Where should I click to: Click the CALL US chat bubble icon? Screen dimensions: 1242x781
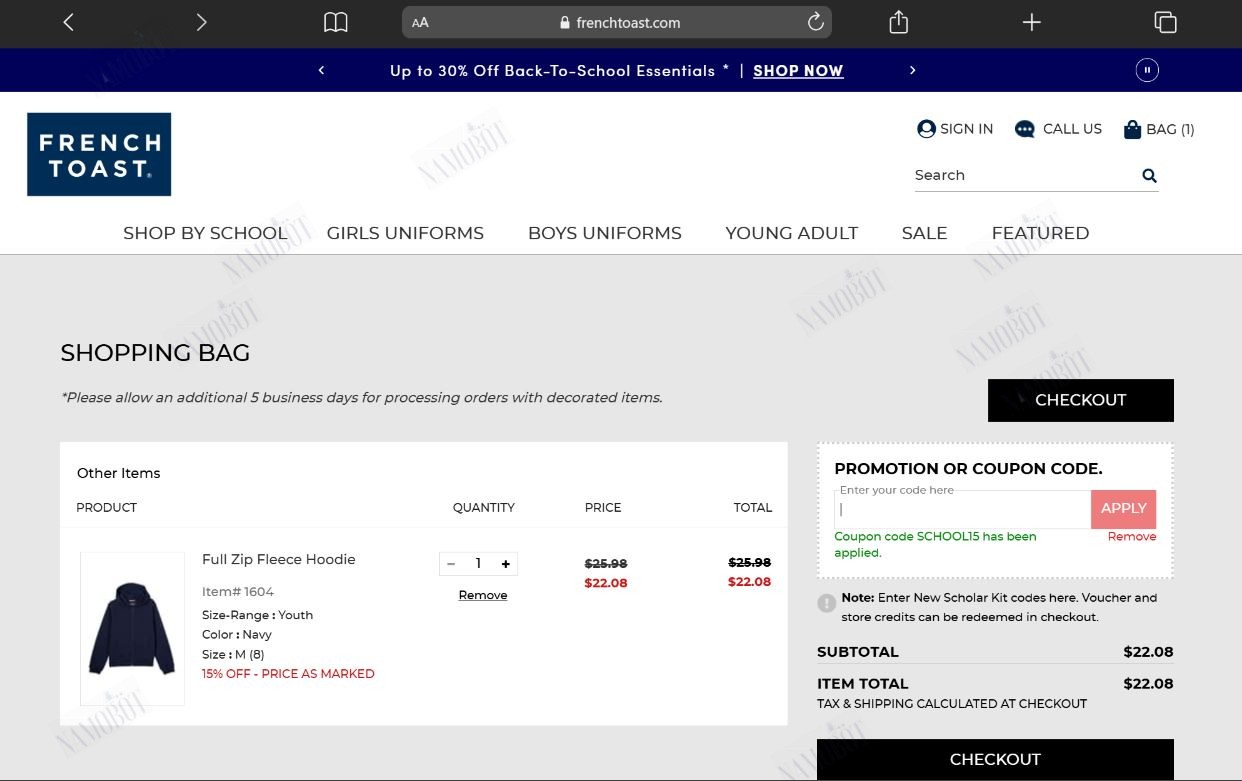pyautogui.click(x=1025, y=129)
